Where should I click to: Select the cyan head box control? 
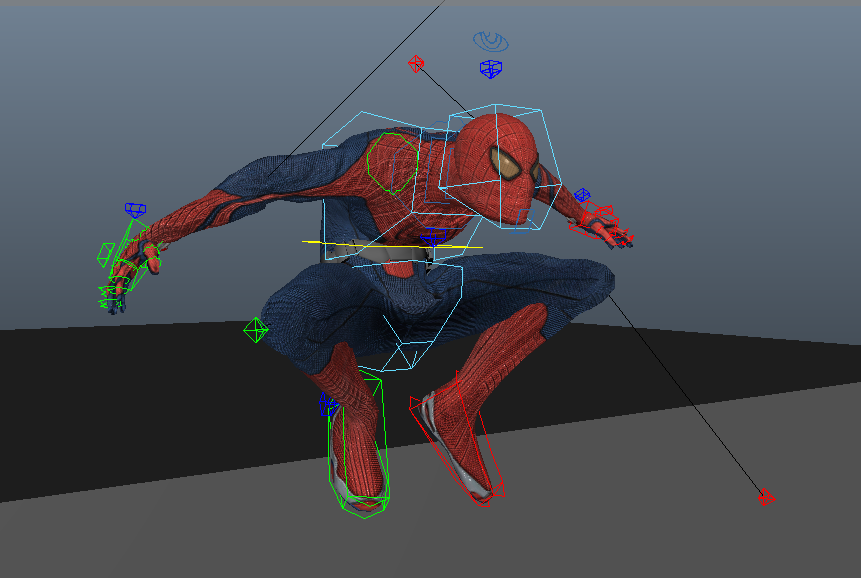click(500, 167)
